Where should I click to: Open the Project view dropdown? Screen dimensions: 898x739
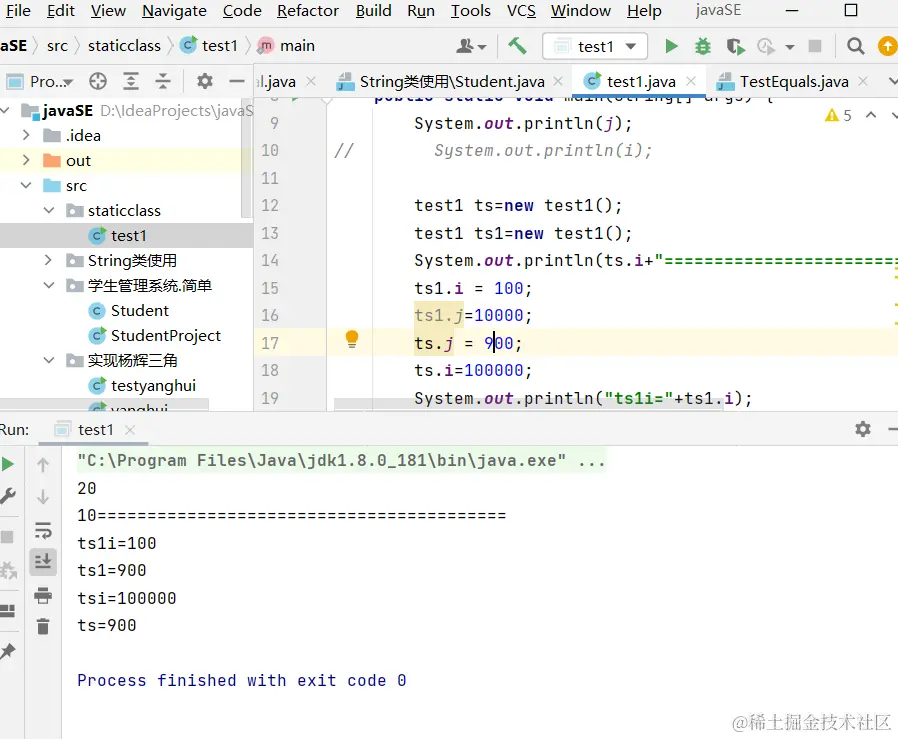click(40, 82)
